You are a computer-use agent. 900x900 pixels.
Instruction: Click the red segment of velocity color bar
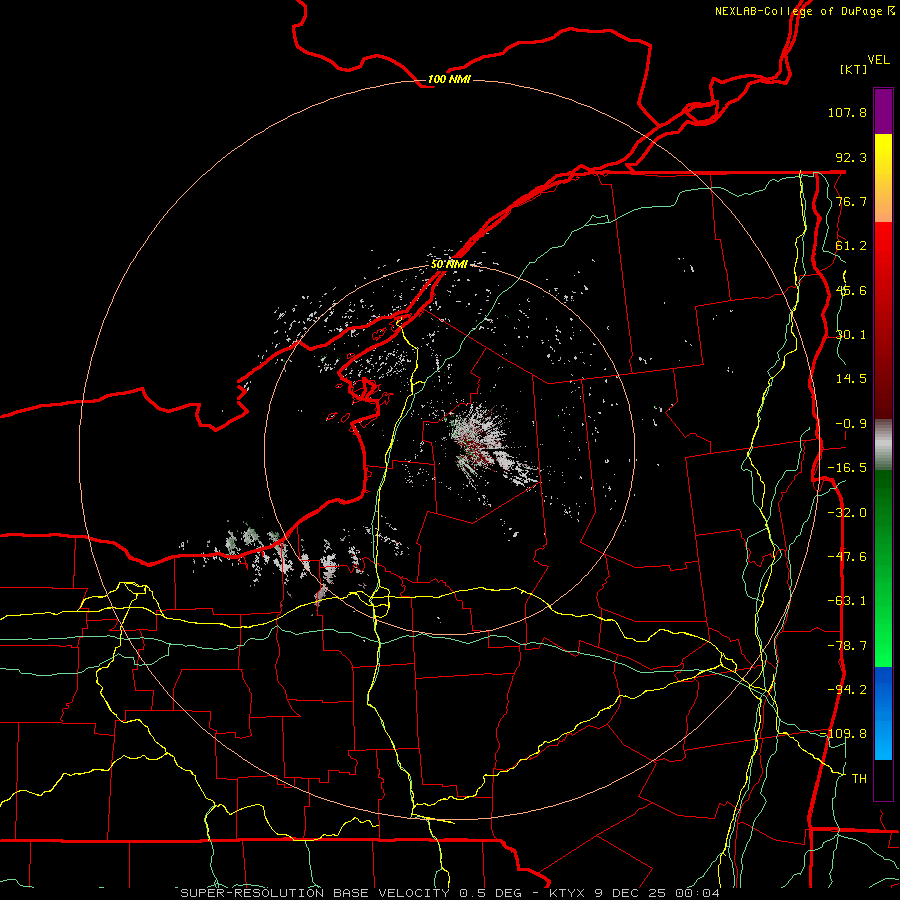[883, 320]
